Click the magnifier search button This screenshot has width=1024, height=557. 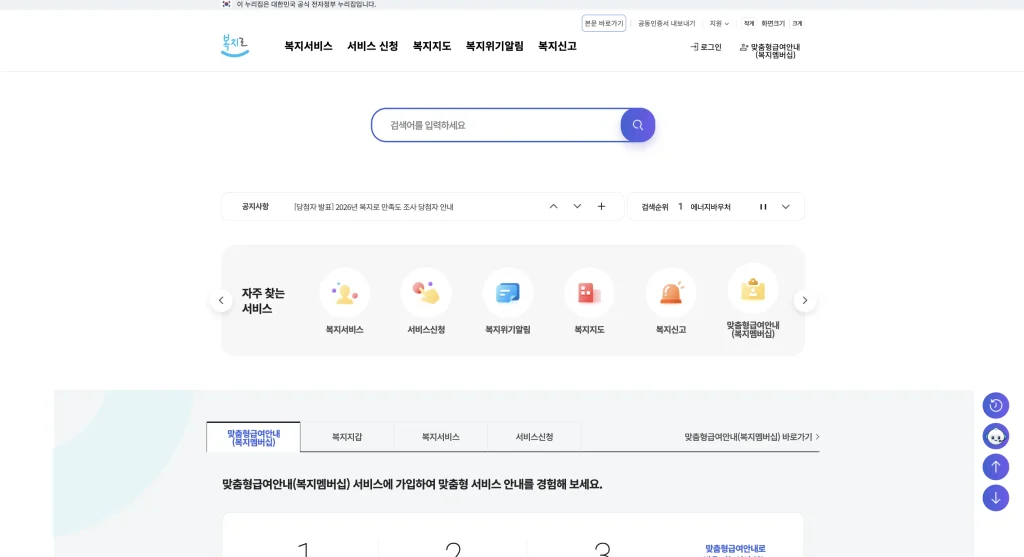637,125
